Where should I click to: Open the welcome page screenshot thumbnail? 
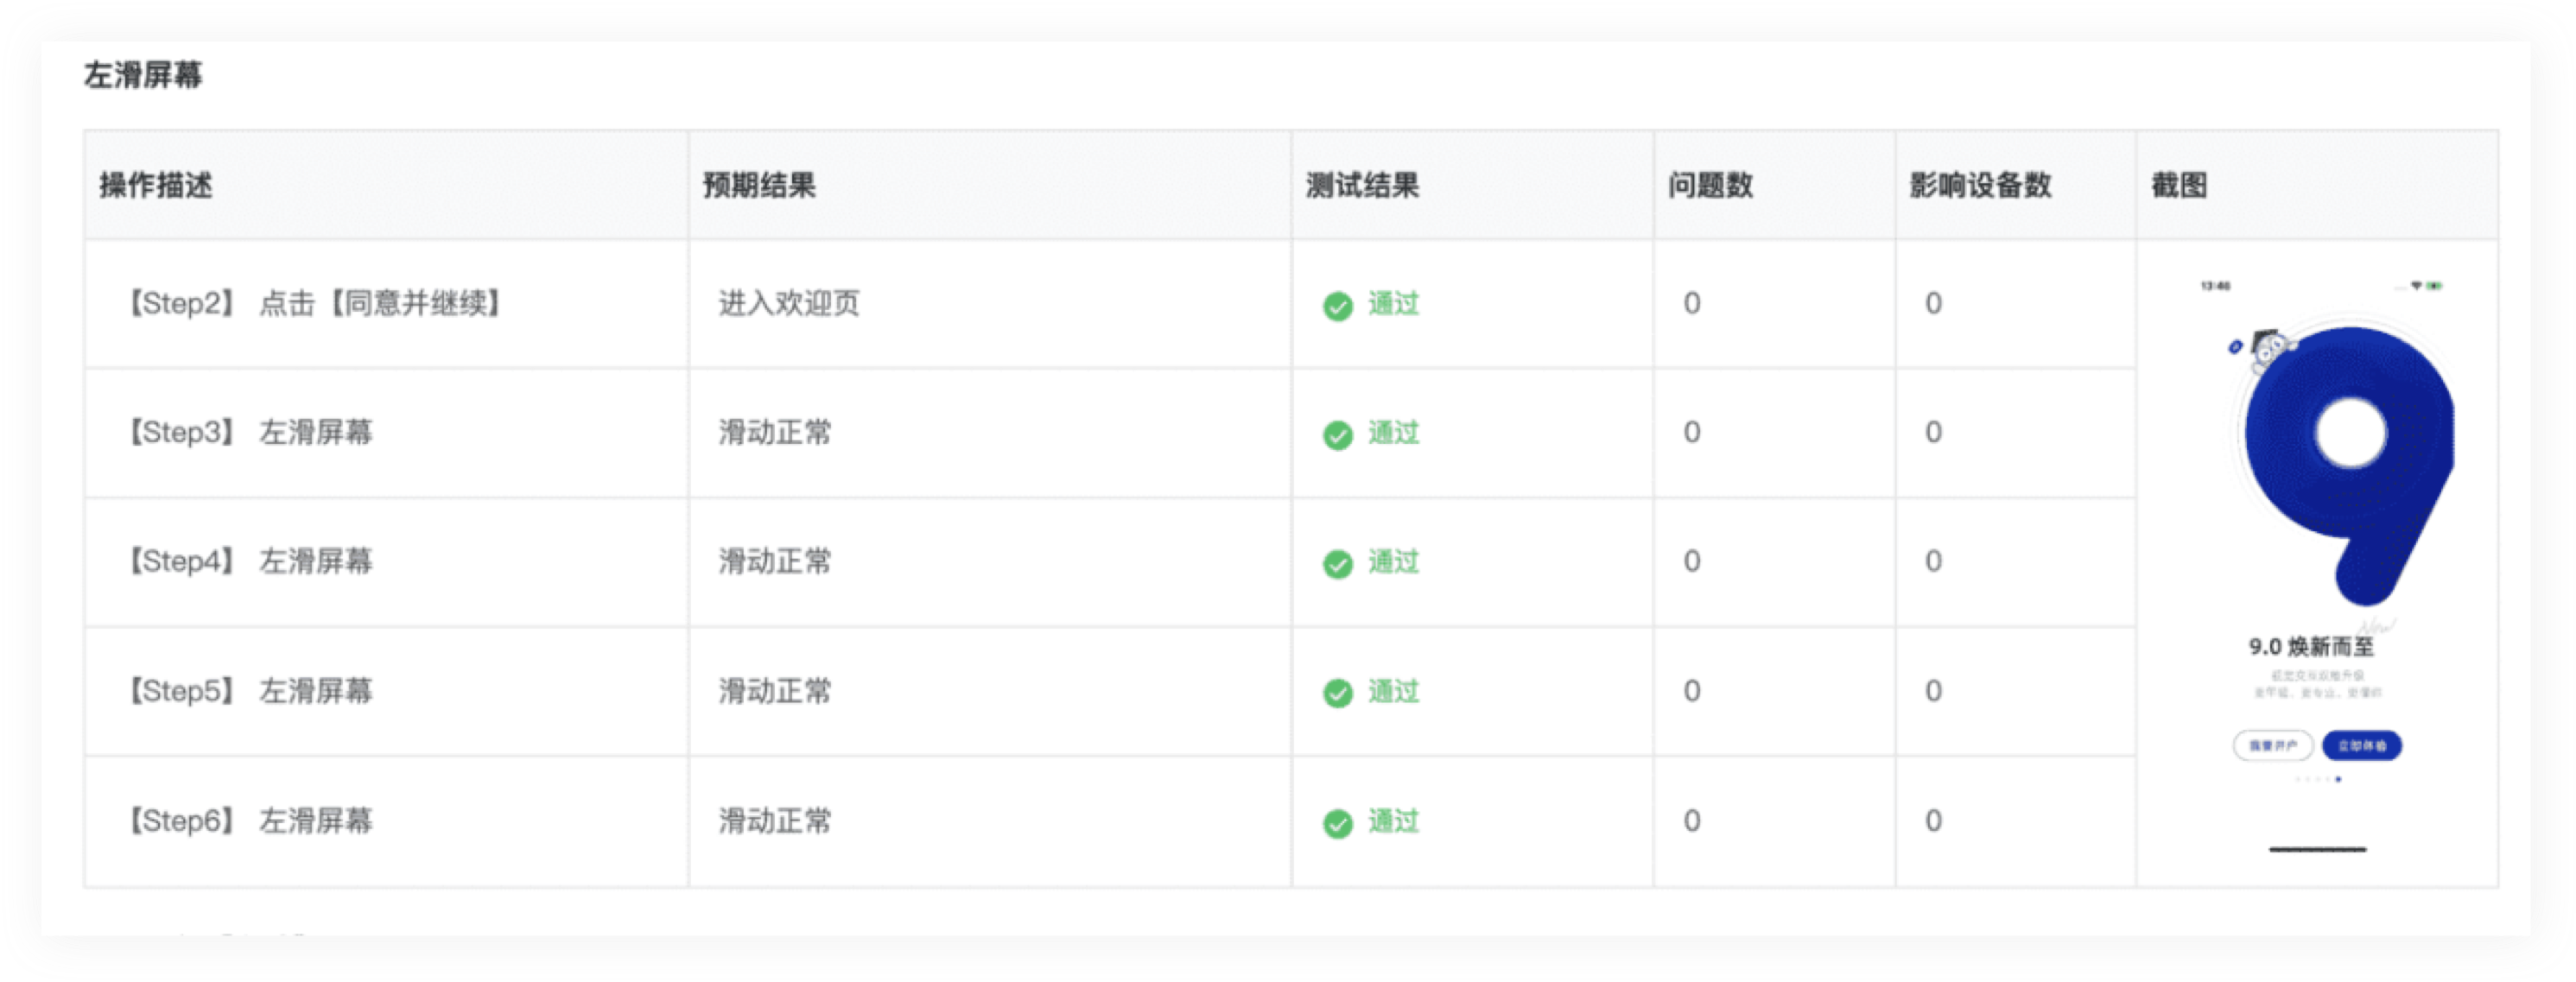coord(2317,565)
